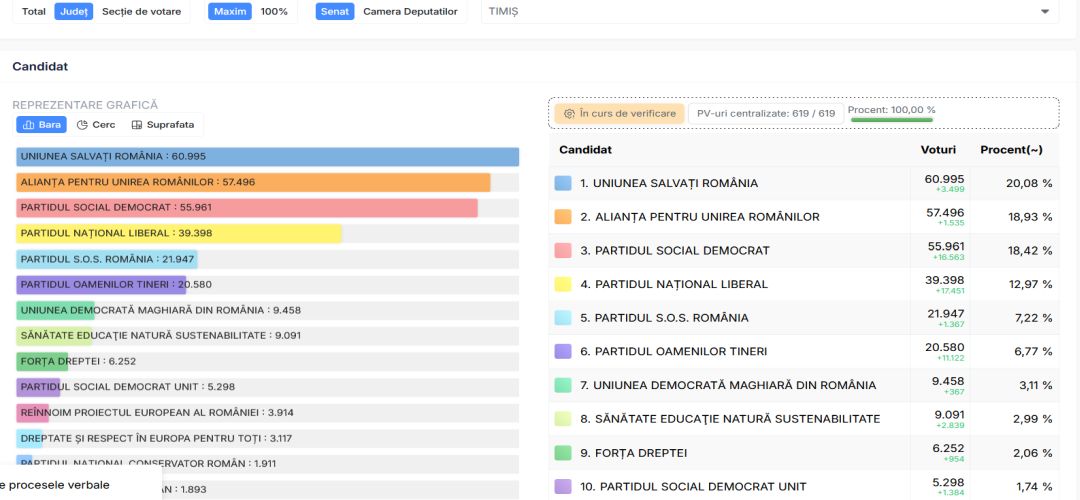Click the 'În curs de verificare' status icon

569,114
